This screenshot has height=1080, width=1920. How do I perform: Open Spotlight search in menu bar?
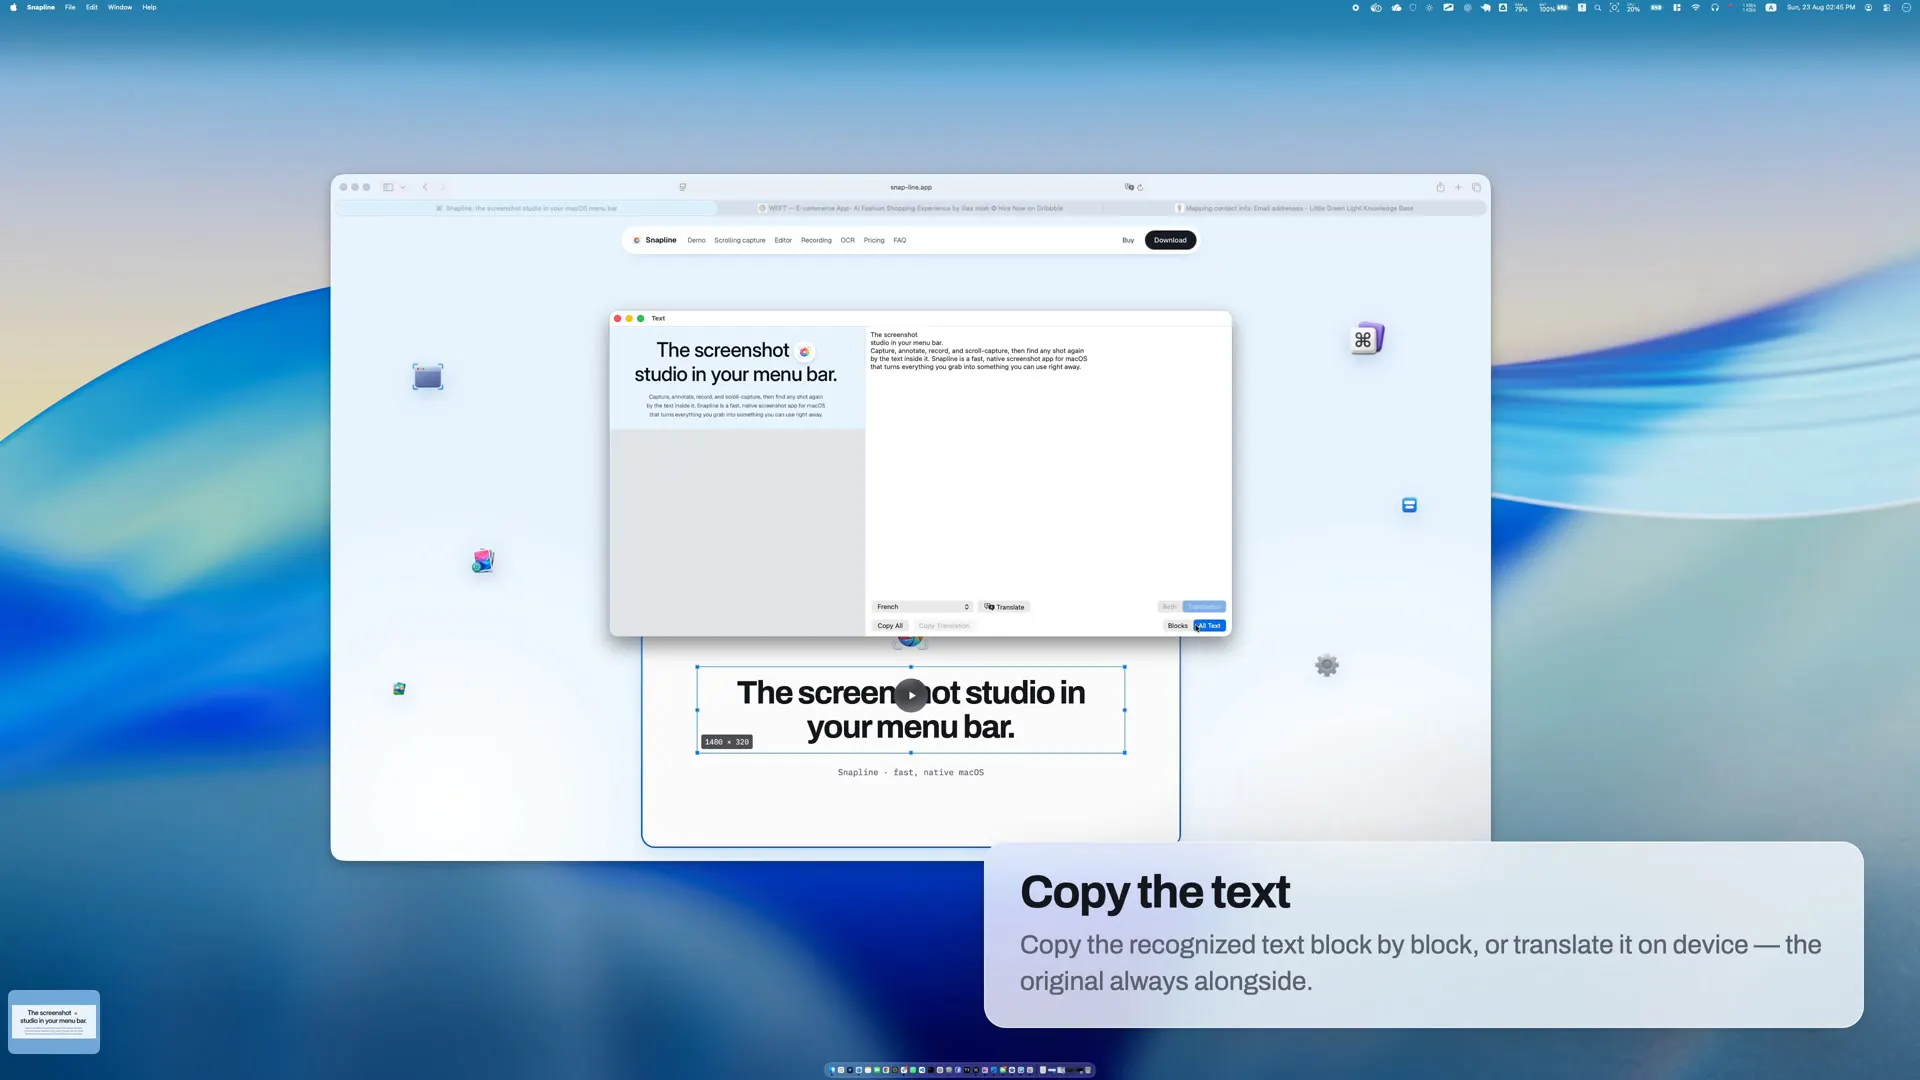(1598, 7)
